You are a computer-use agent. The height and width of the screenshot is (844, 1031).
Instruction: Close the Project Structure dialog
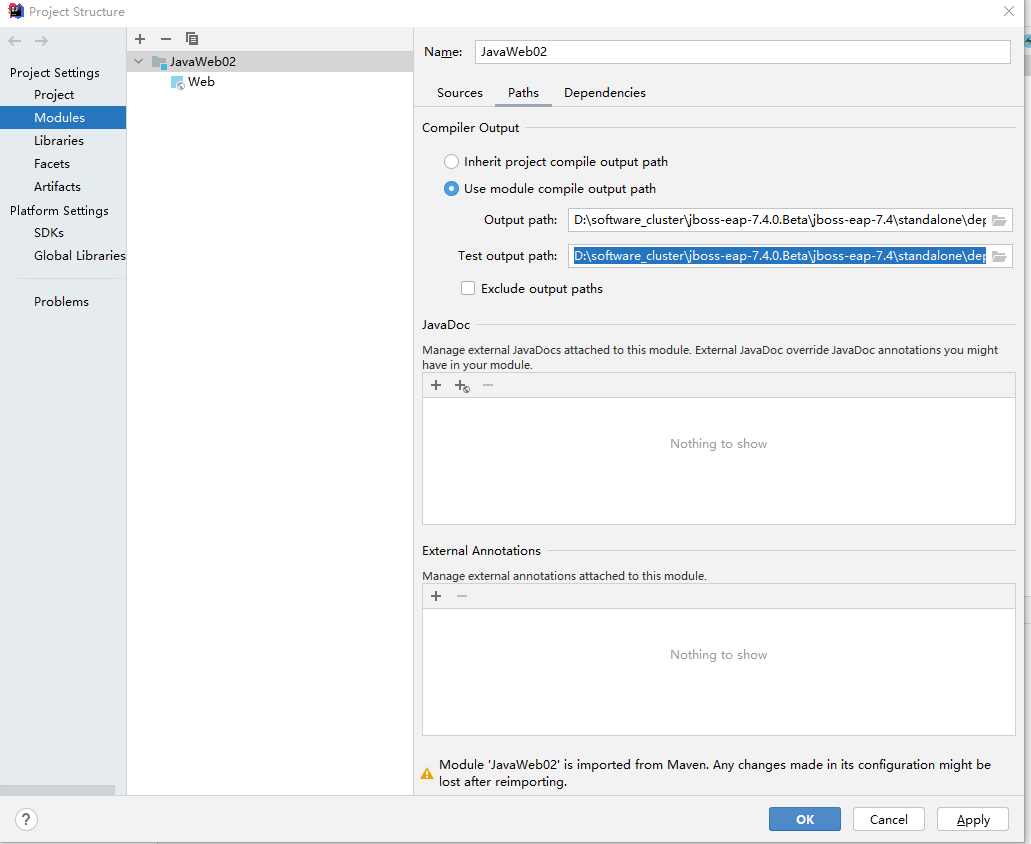[1009, 11]
